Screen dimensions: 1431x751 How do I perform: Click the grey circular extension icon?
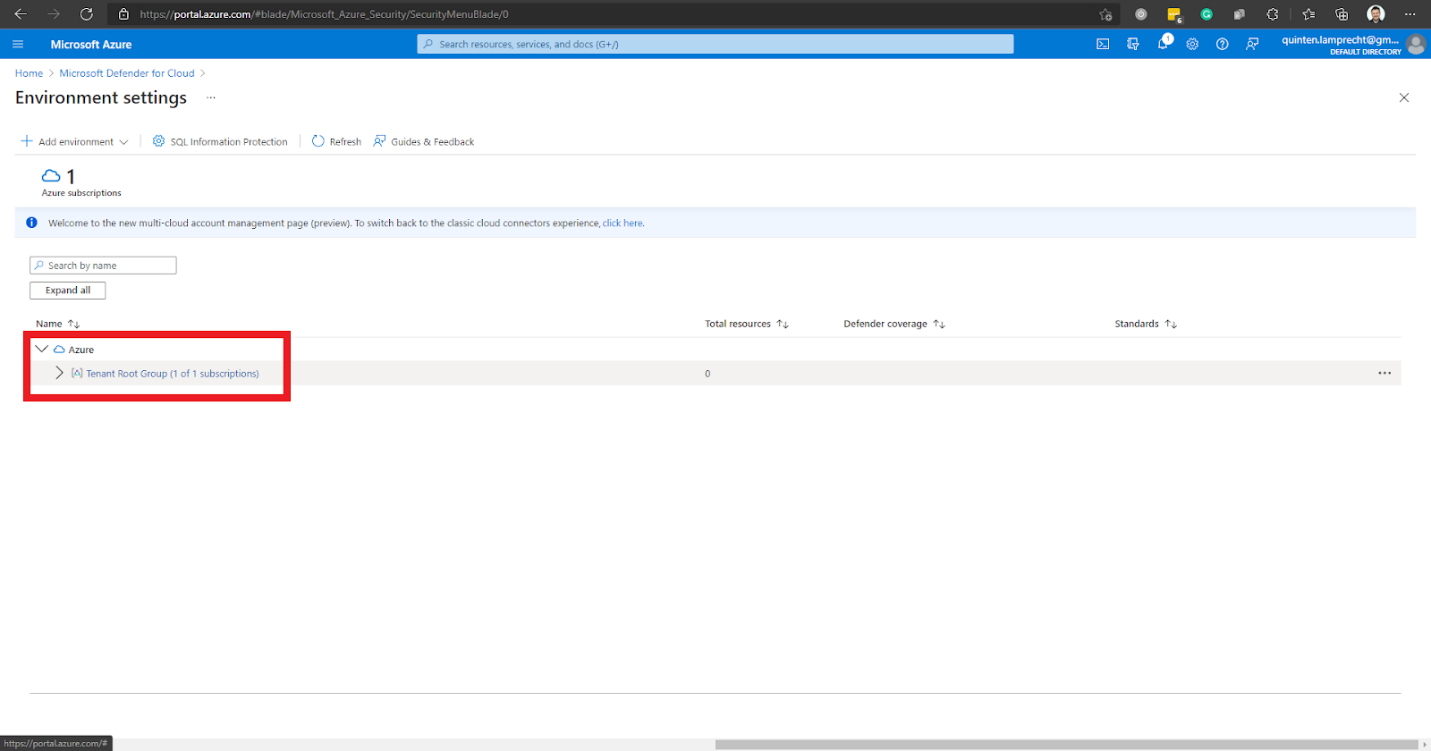pos(1141,15)
